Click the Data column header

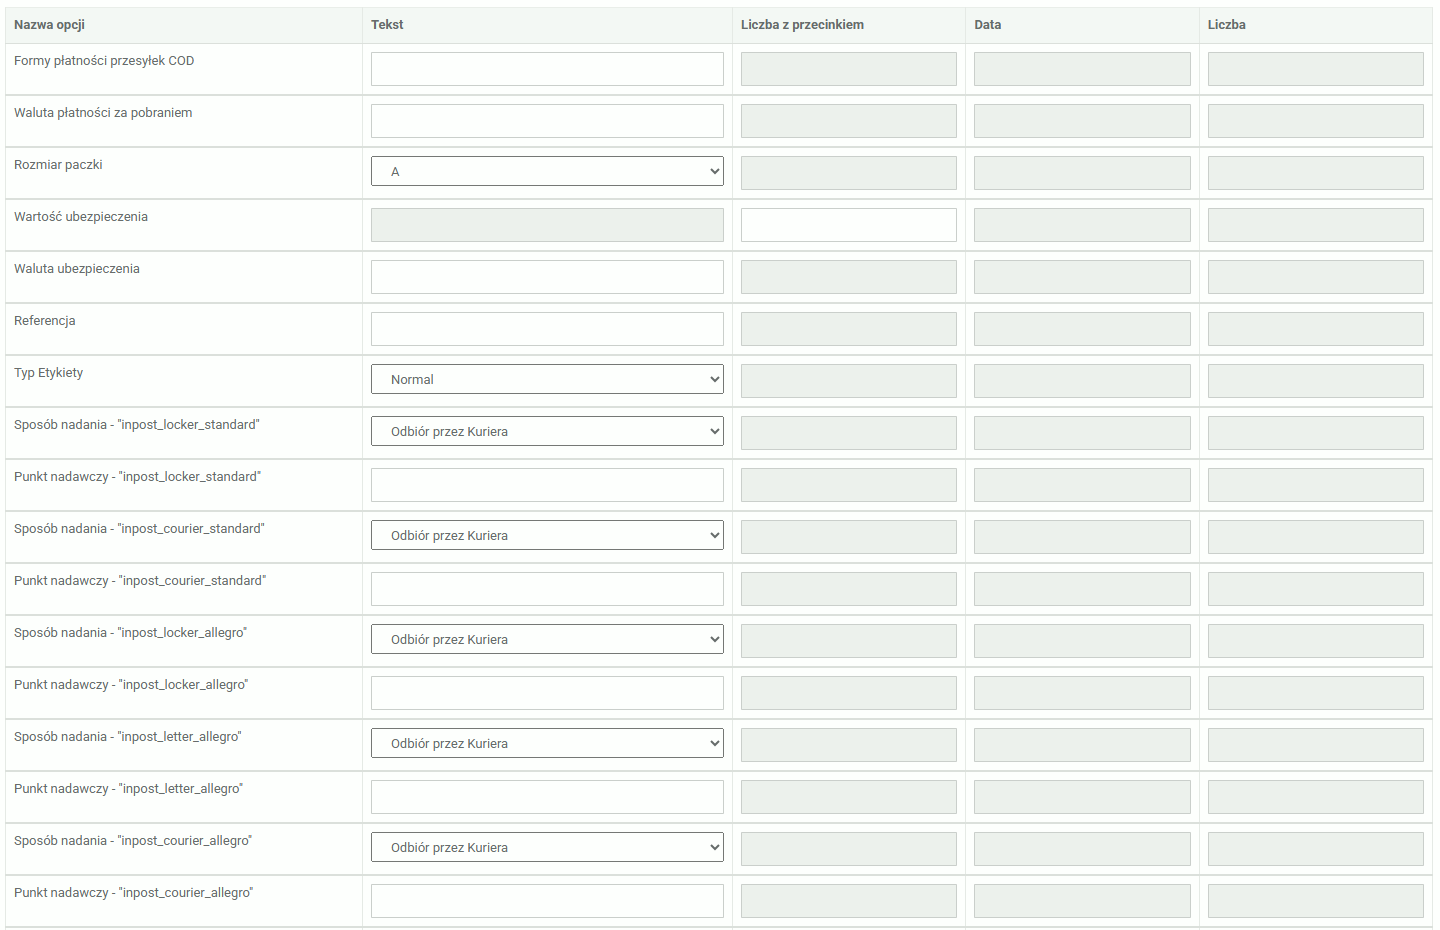coord(988,25)
